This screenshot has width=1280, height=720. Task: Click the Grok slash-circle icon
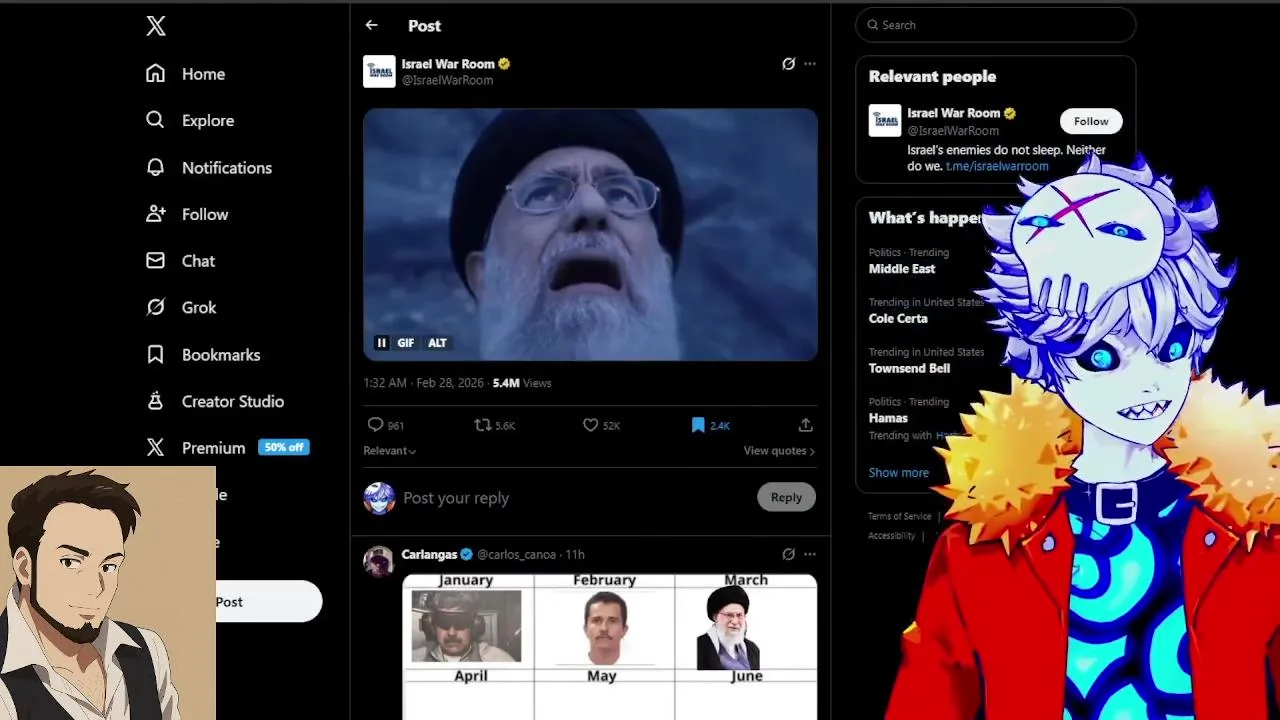[155, 307]
